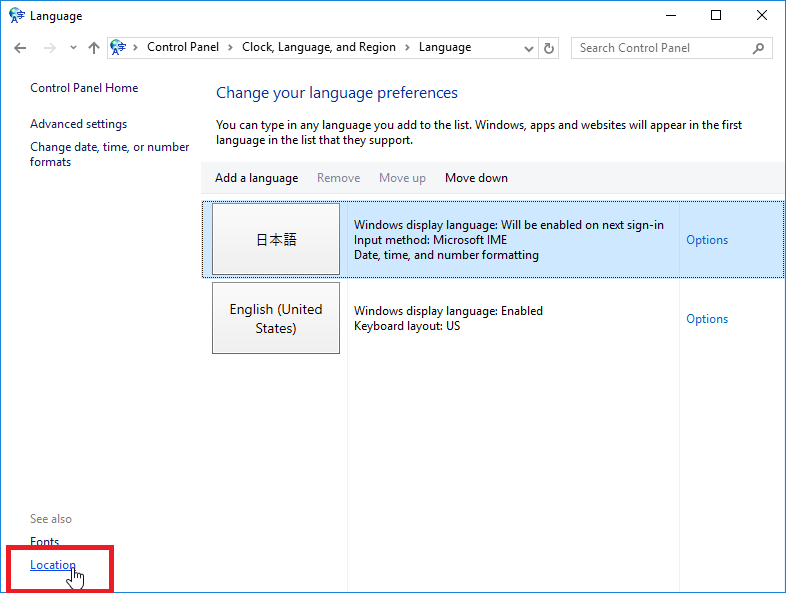Expand the address bar history dropdown
This screenshot has width=786, height=593.
[x=529, y=48]
